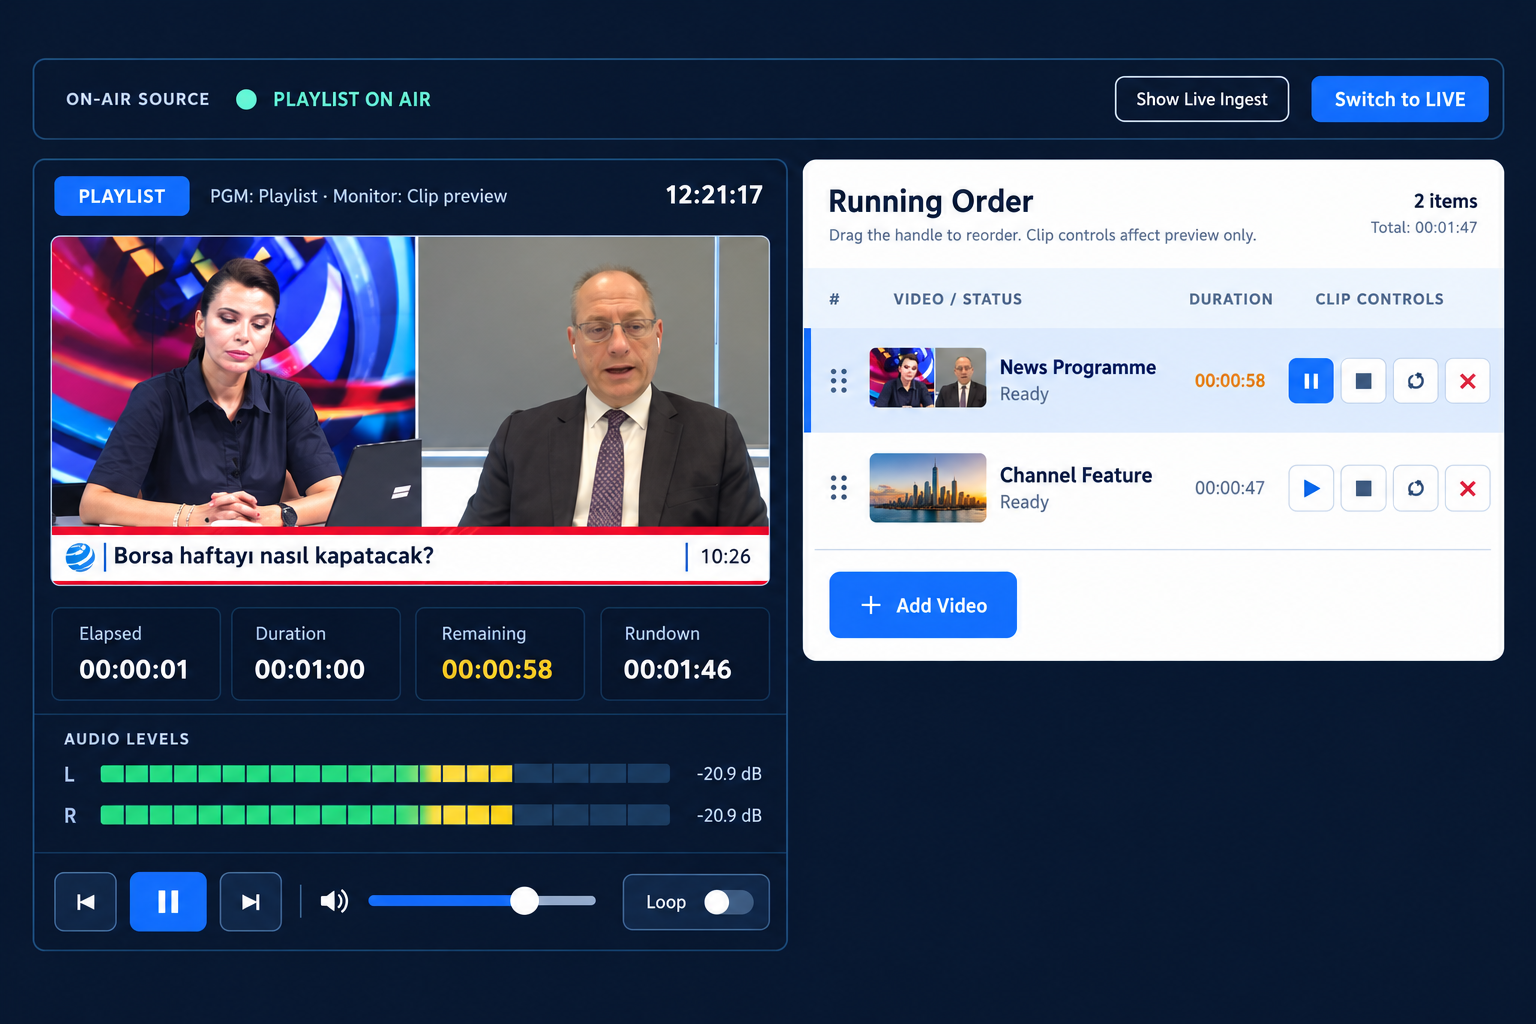Click the Rundown 00:01:46 counter

pos(684,654)
